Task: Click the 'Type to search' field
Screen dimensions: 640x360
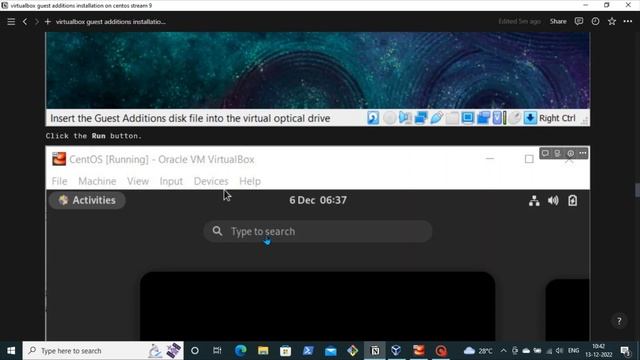Action: (x=318, y=231)
